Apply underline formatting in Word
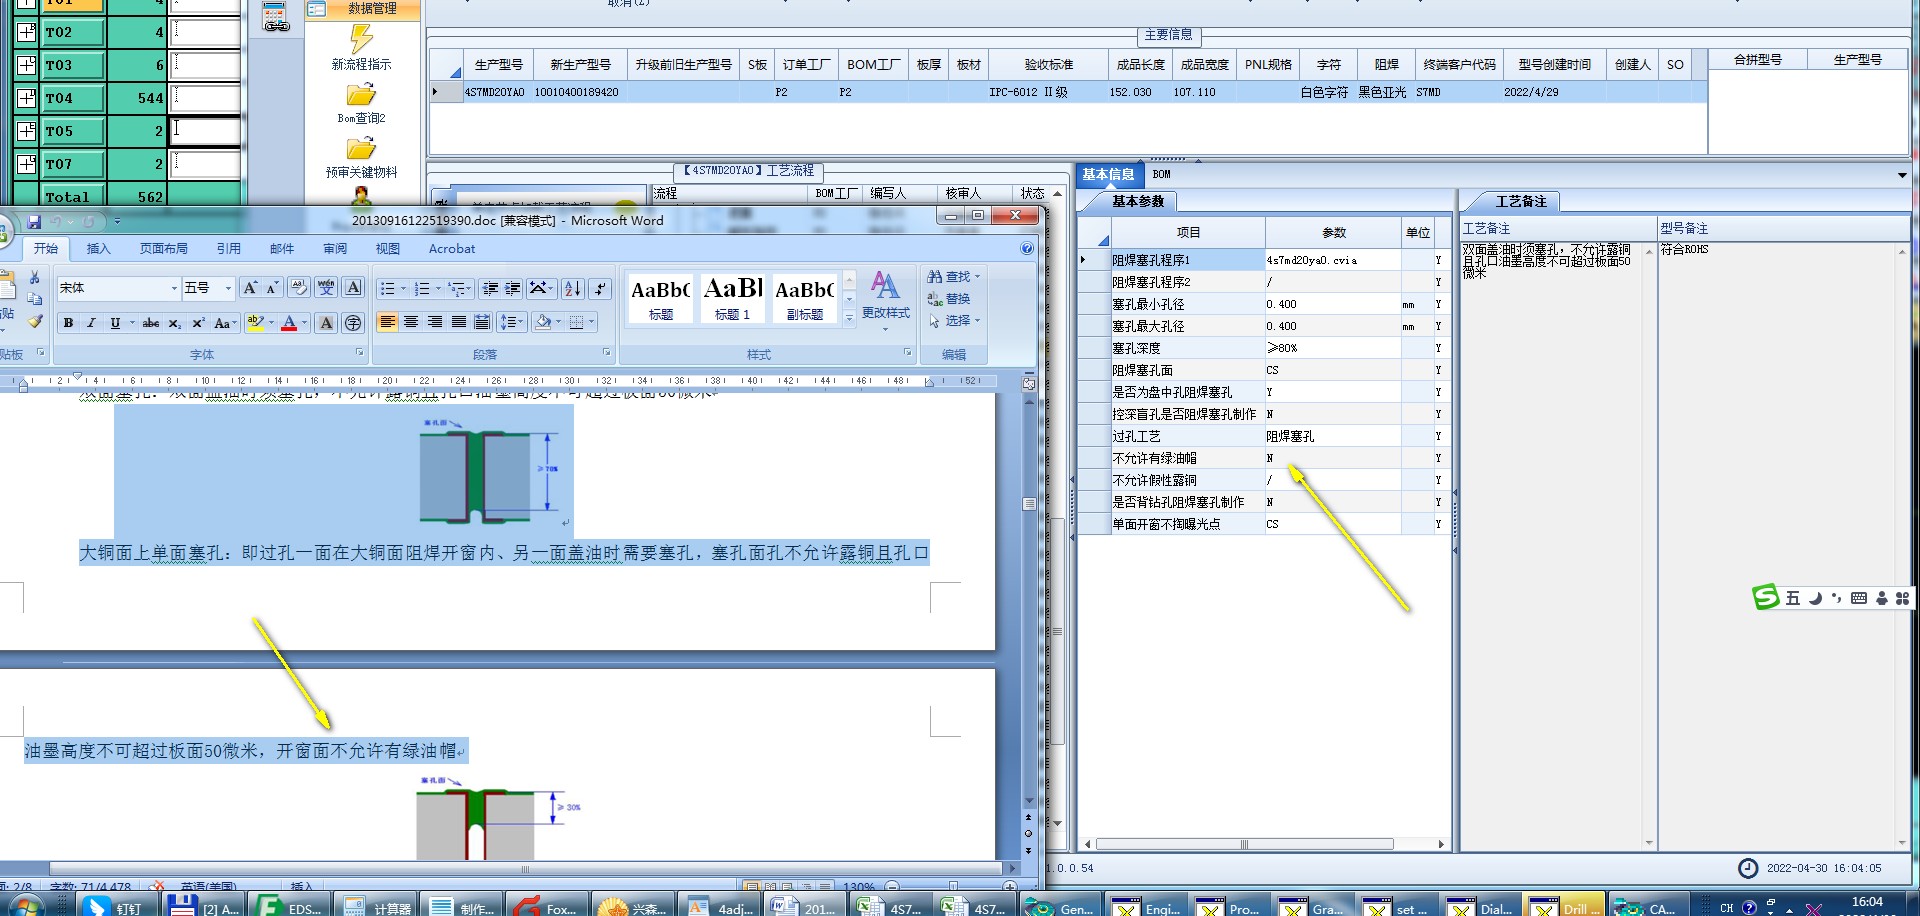Image resolution: width=1920 pixels, height=916 pixels. click(115, 323)
